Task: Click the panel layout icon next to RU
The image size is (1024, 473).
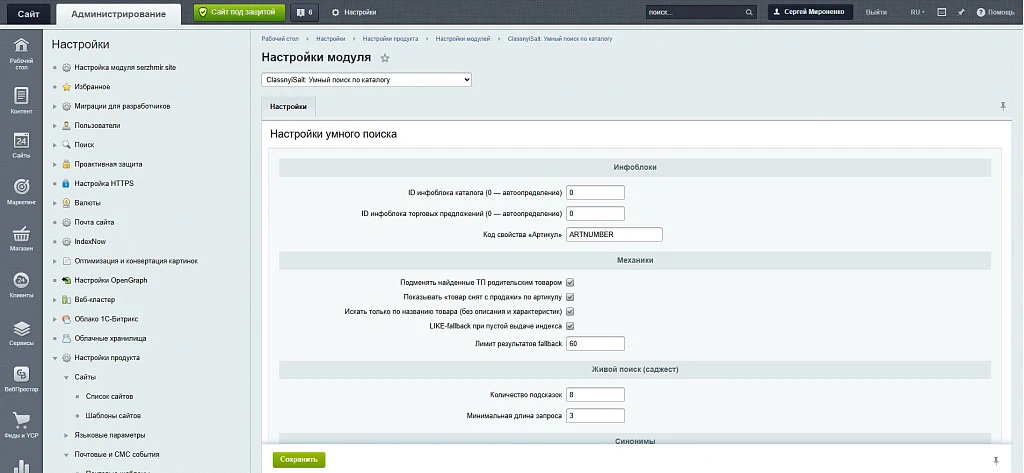Action: 942,12
